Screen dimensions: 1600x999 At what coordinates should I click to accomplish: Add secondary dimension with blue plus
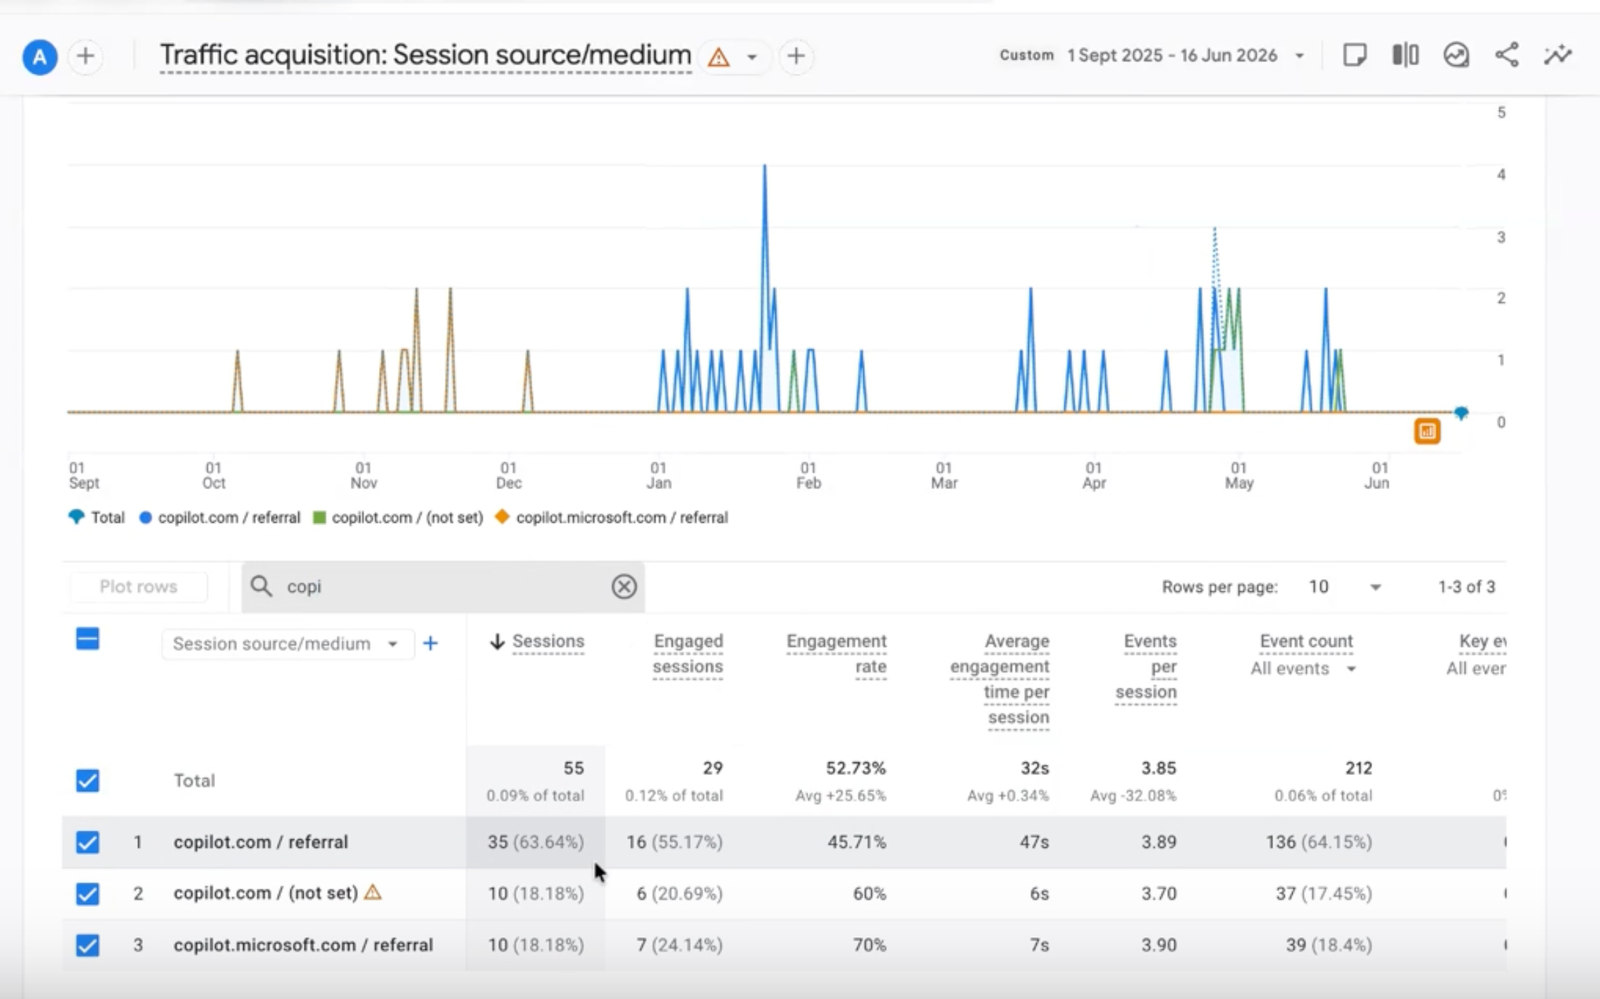(x=431, y=644)
